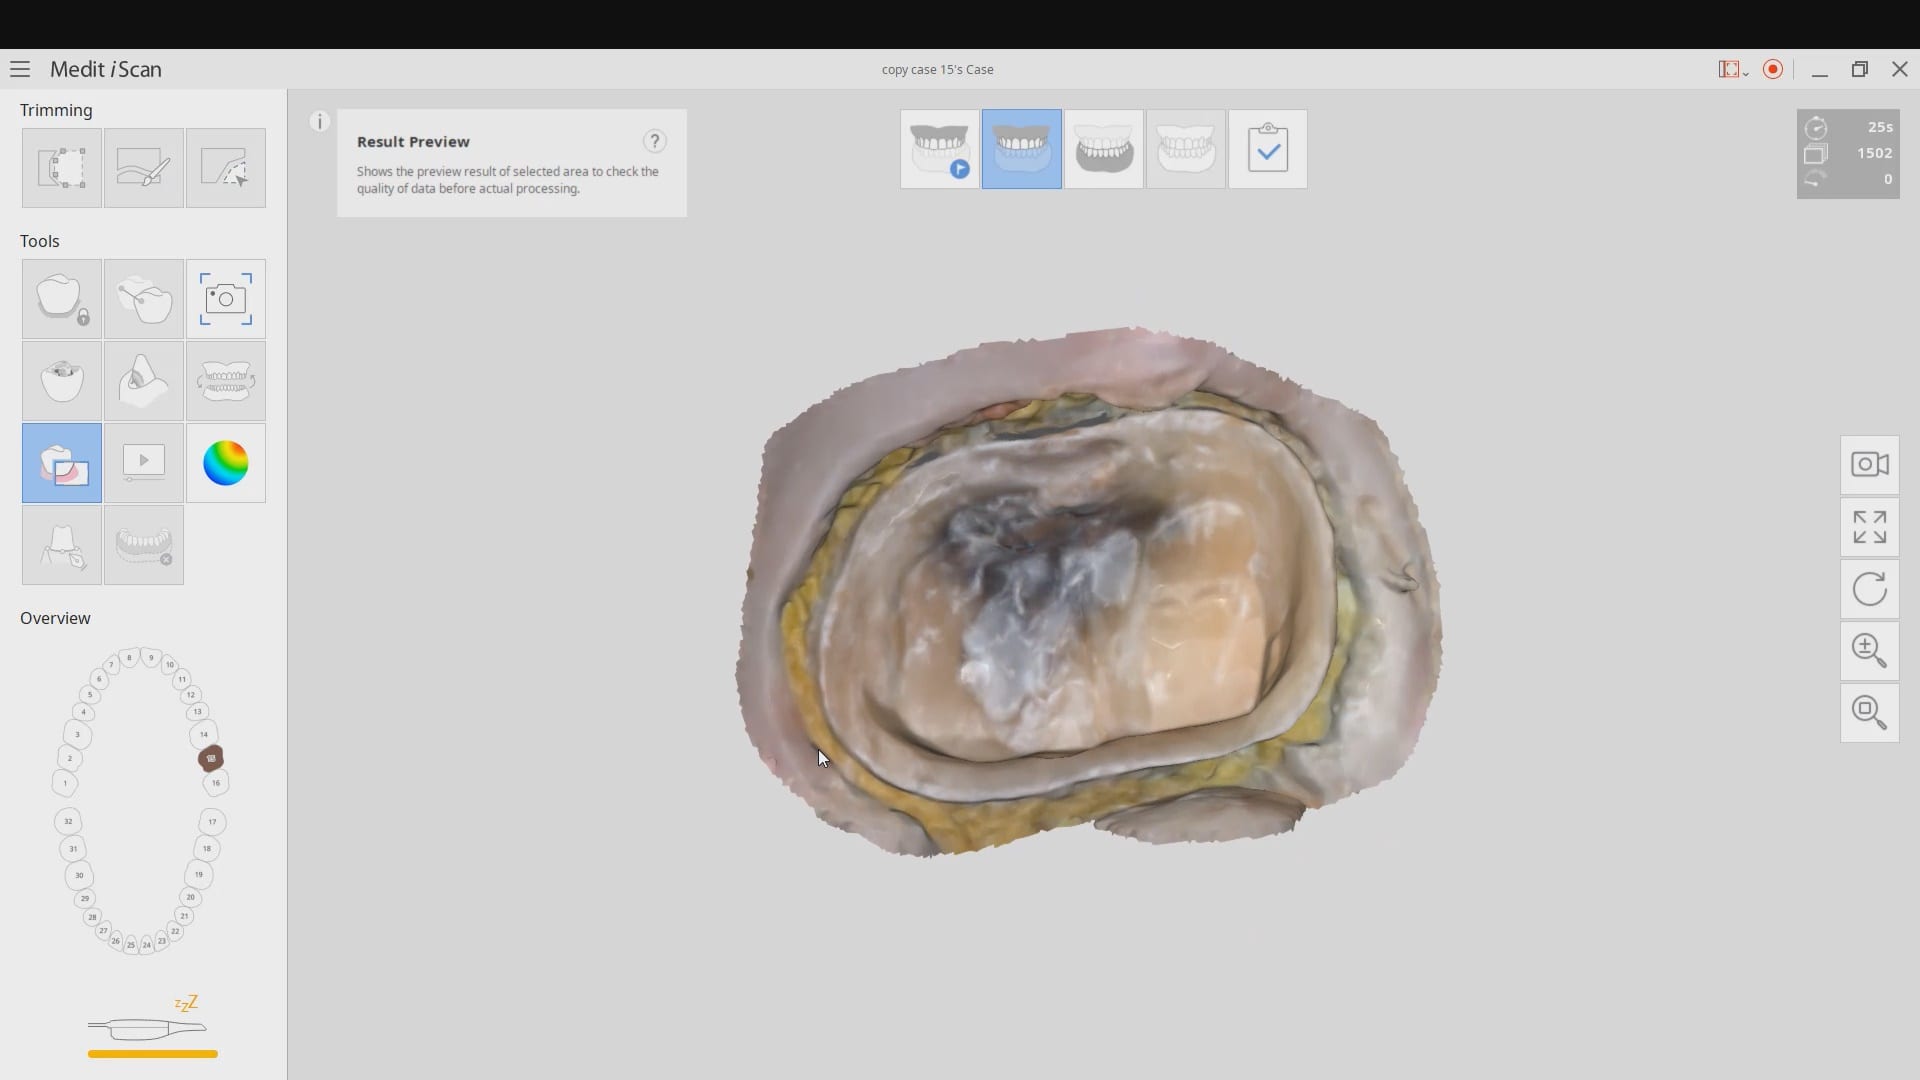Open the HD tooth scan tool
This screenshot has width=1920, height=1080.
62,381
